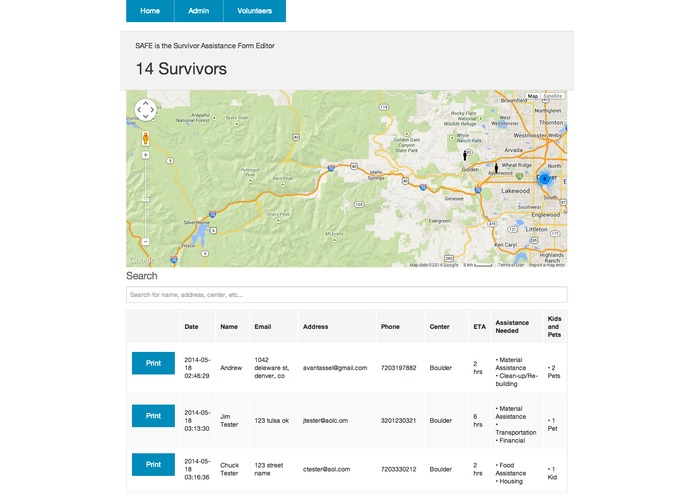This screenshot has height=494, width=695.
Task: Print Jim Tester's survivor record
Action: pos(153,416)
